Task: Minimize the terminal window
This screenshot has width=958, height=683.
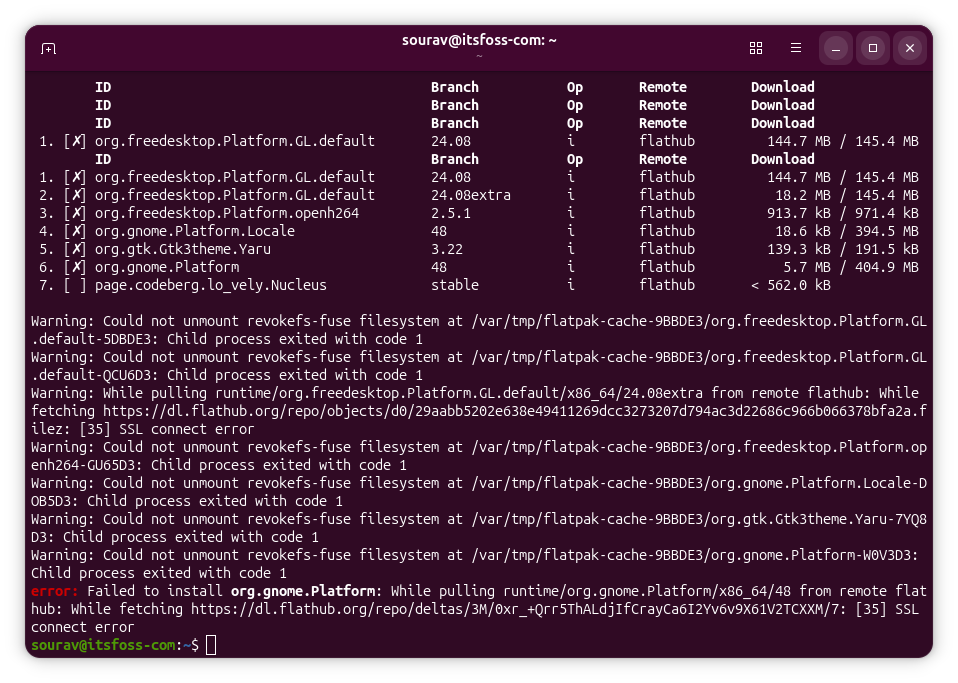Action: pos(836,48)
